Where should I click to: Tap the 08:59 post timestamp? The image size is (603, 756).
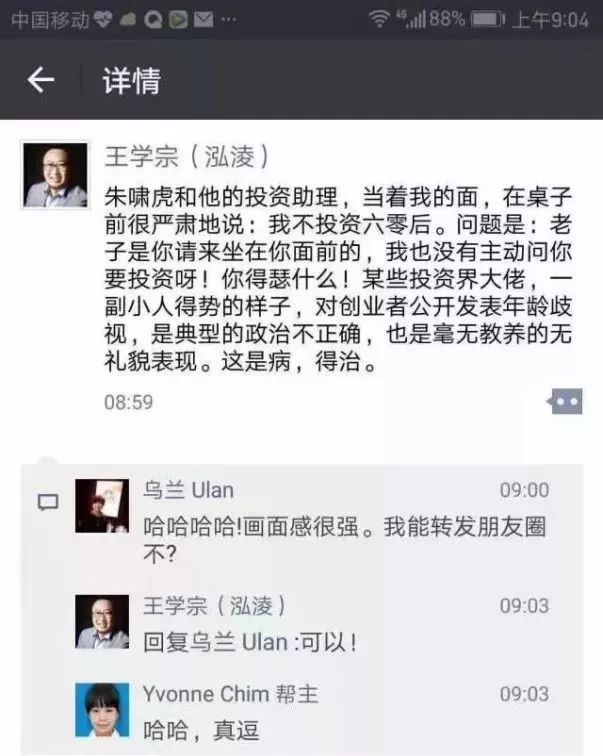(129, 402)
